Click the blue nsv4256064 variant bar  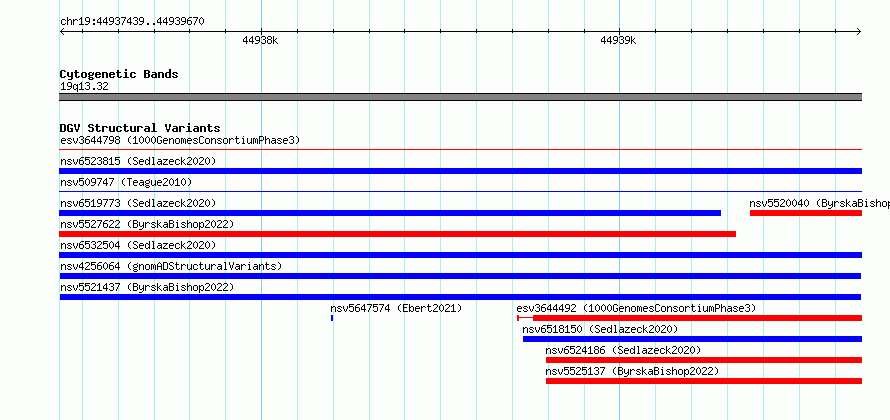coord(460,276)
